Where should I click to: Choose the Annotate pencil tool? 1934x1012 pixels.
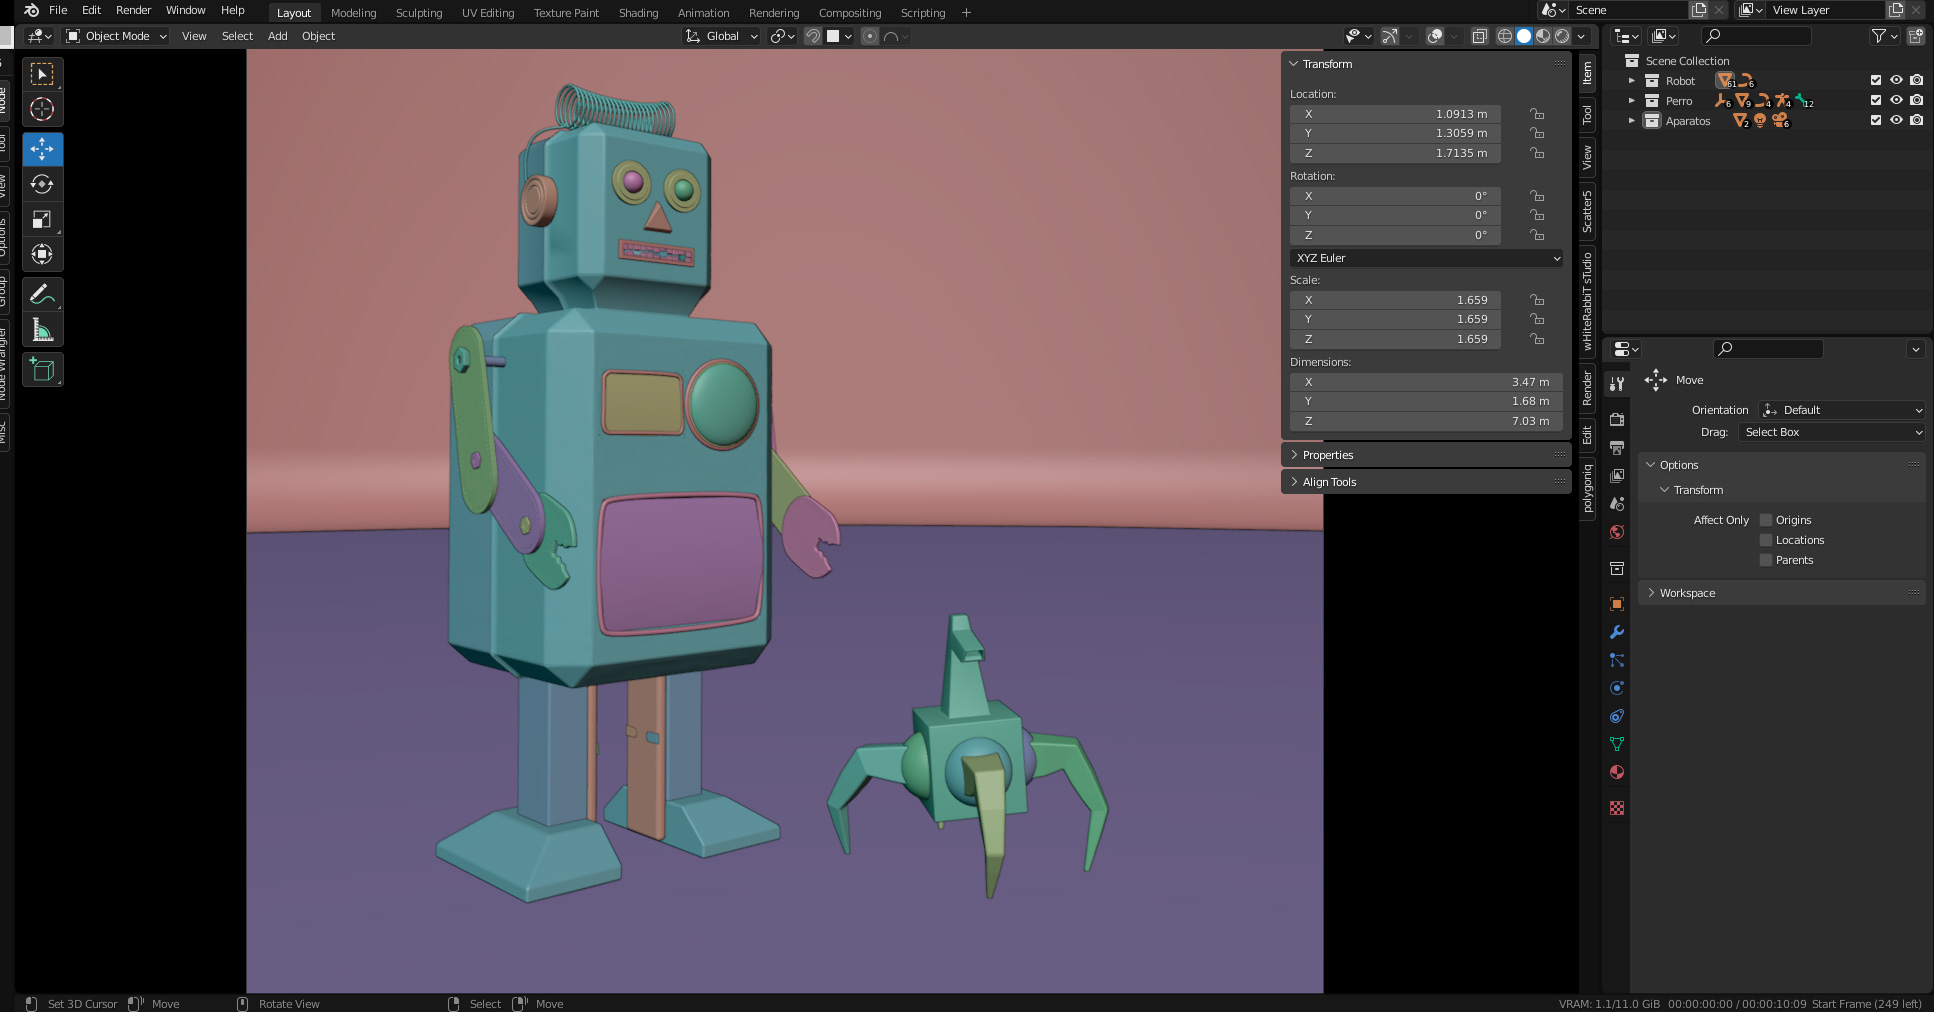click(42, 294)
